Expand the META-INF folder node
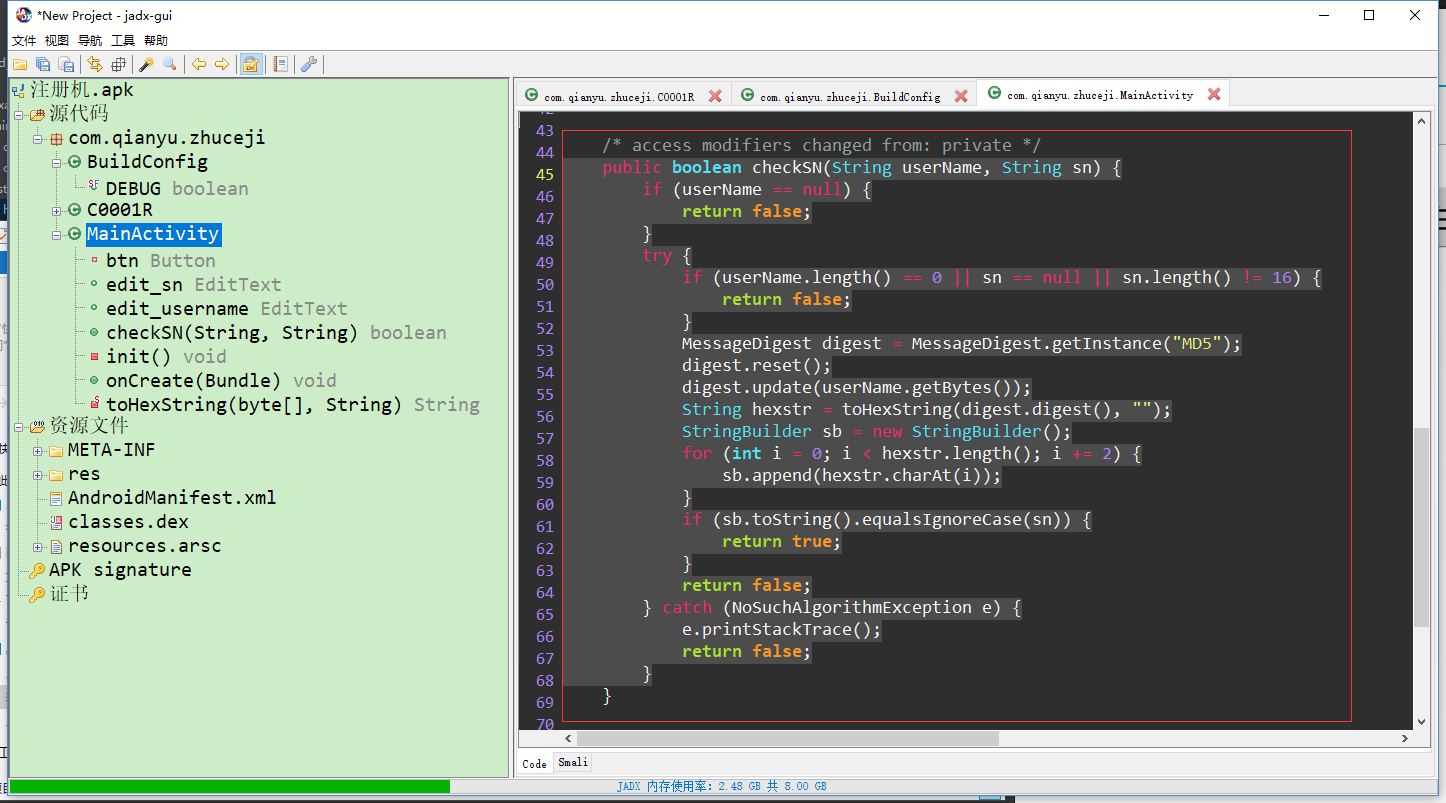Screen dimensions: 1446x803 (38, 450)
